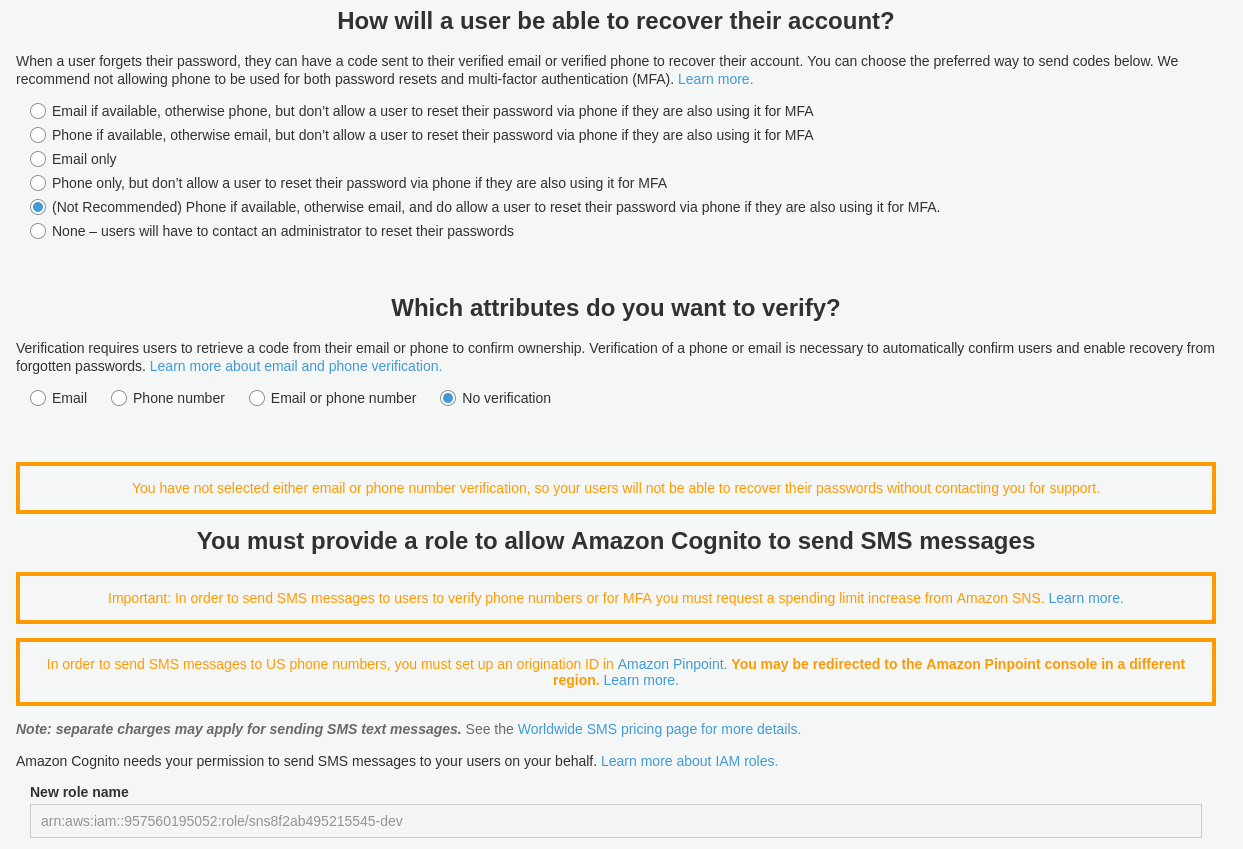Choose "Email or phone number" verification

click(x=256, y=397)
